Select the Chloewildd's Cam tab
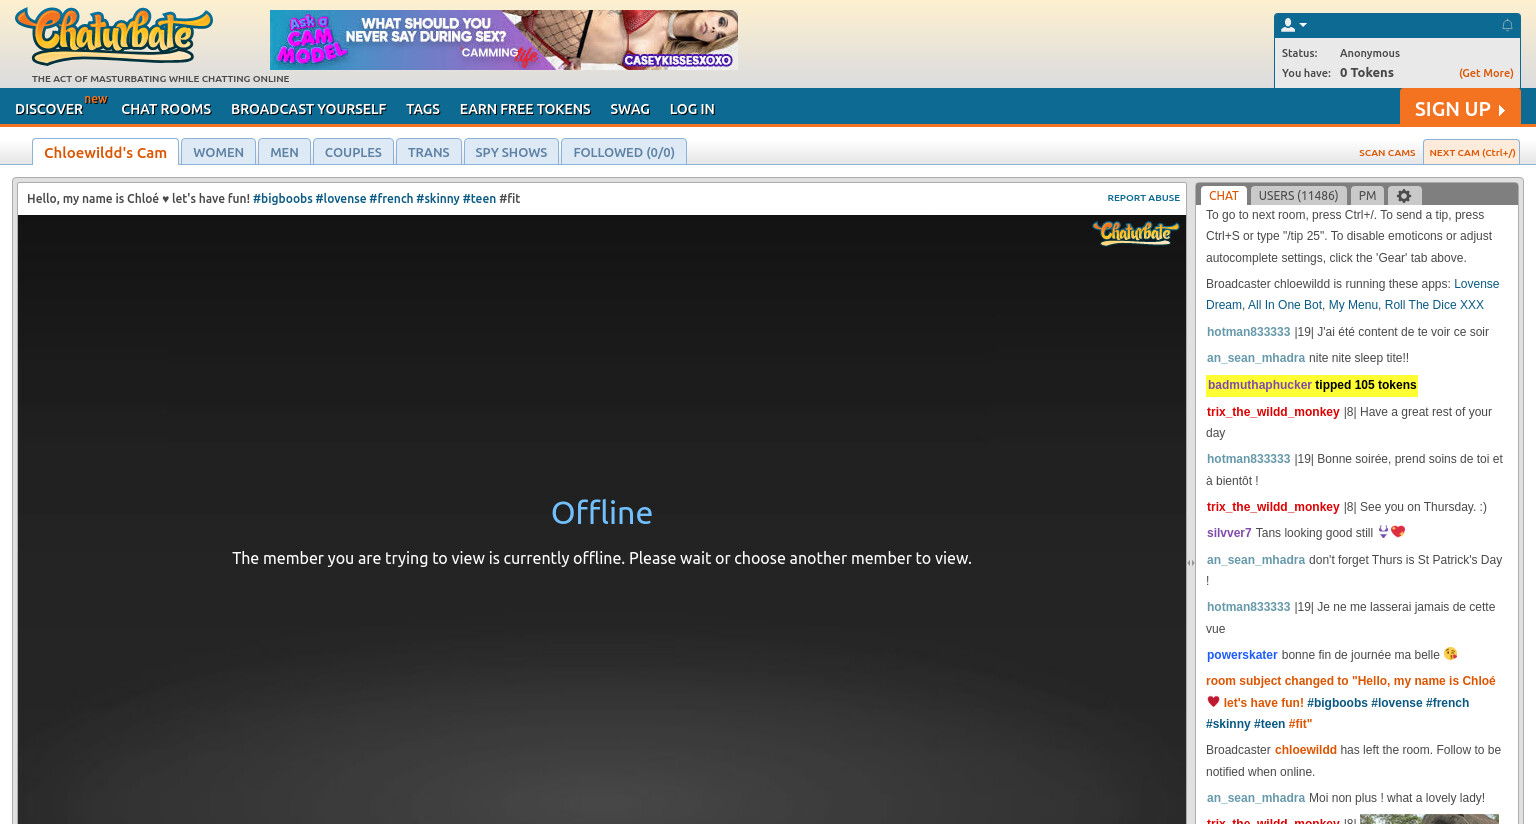This screenshot has height=824, width=1536. [x=105, y=152]
